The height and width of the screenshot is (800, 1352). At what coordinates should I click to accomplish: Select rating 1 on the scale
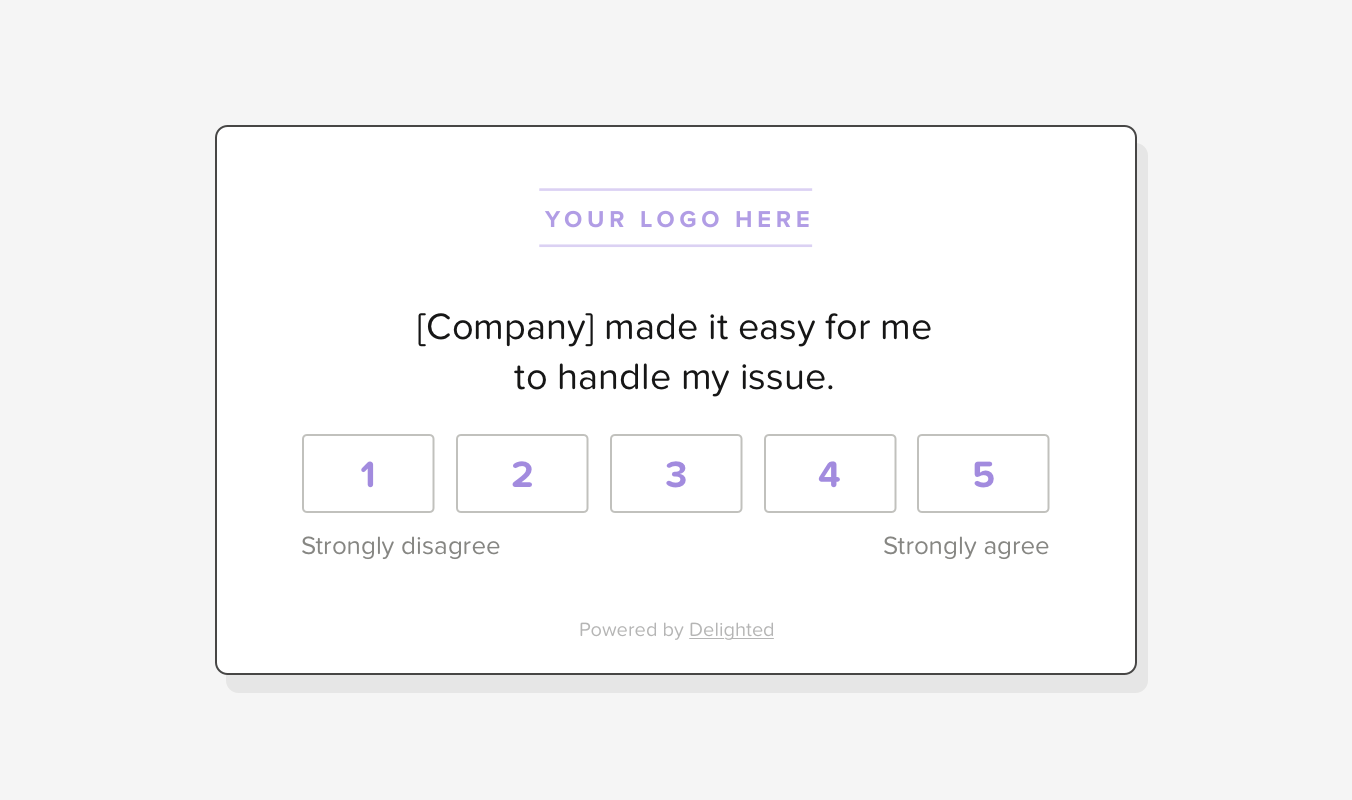368,473
